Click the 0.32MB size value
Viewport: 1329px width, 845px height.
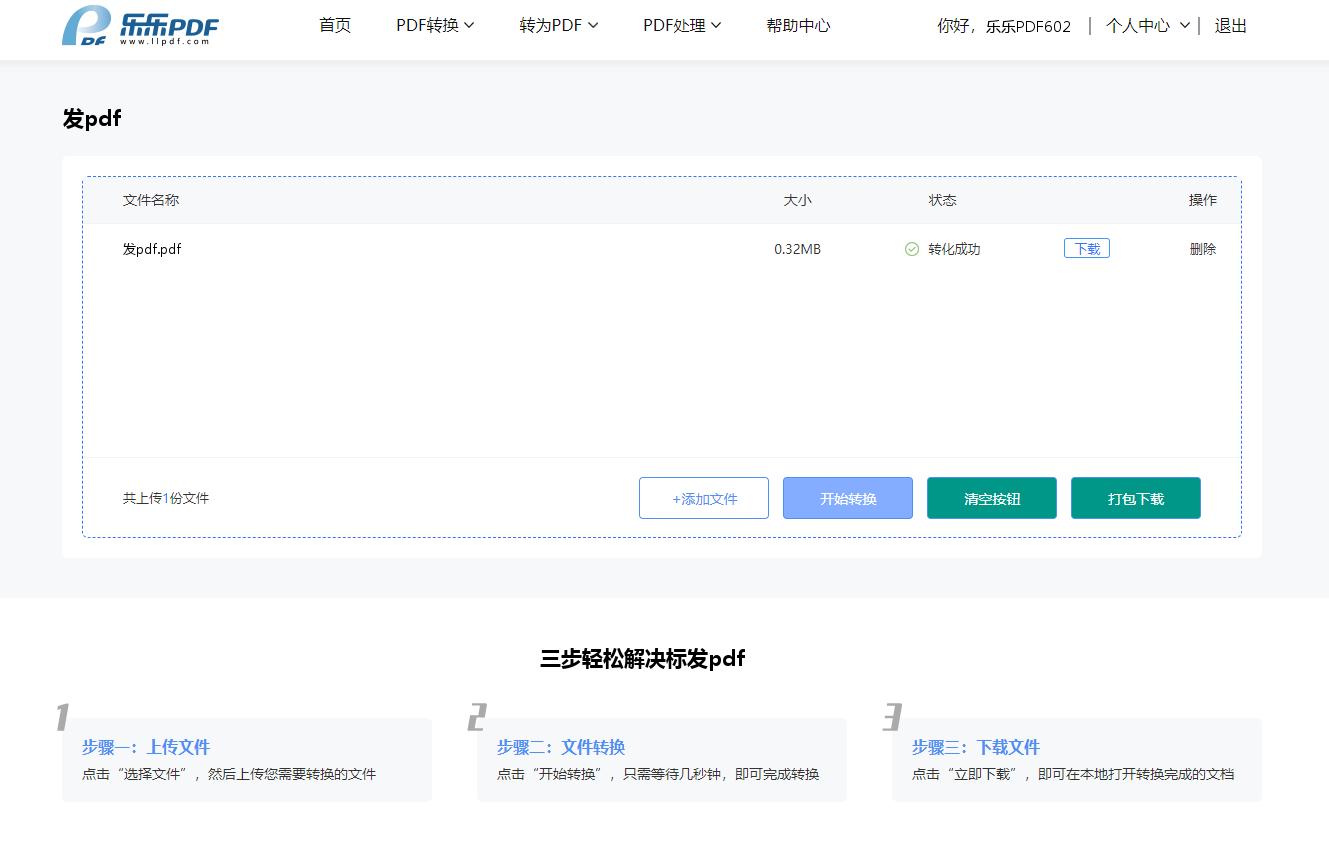(x=797, y=249)
